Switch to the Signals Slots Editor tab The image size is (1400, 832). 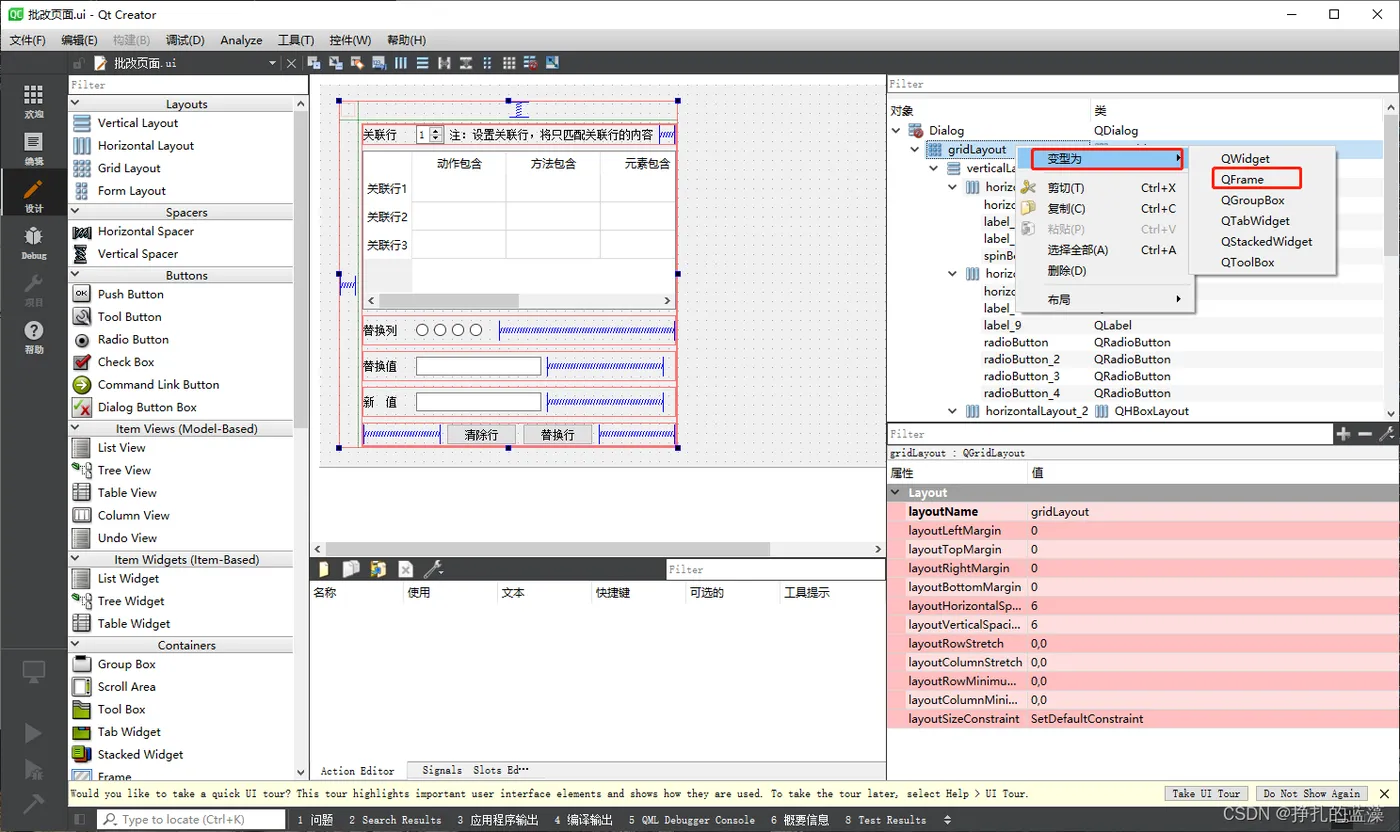tap(475, 771)
